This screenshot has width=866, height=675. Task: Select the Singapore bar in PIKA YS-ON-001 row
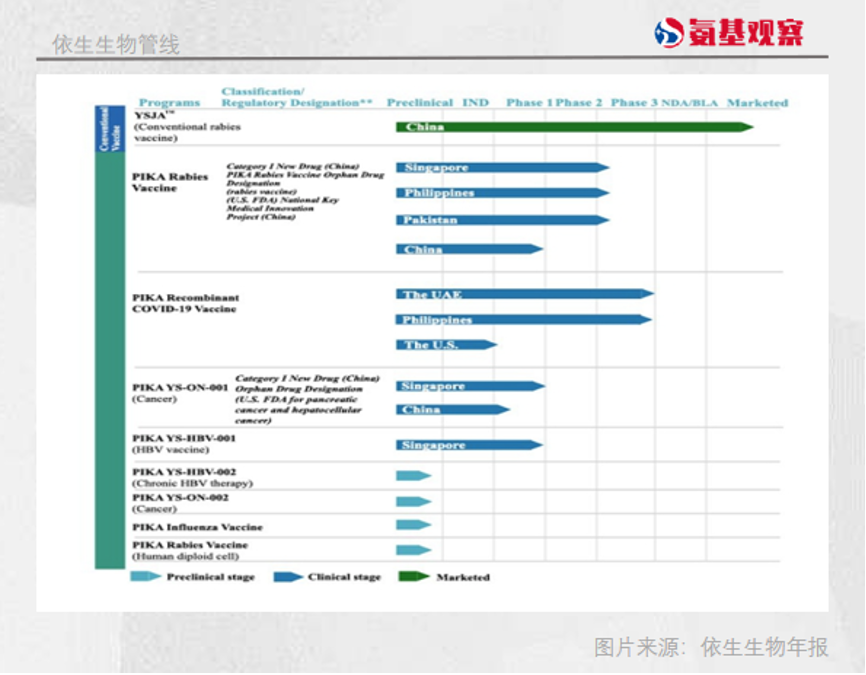pos(471,386)
